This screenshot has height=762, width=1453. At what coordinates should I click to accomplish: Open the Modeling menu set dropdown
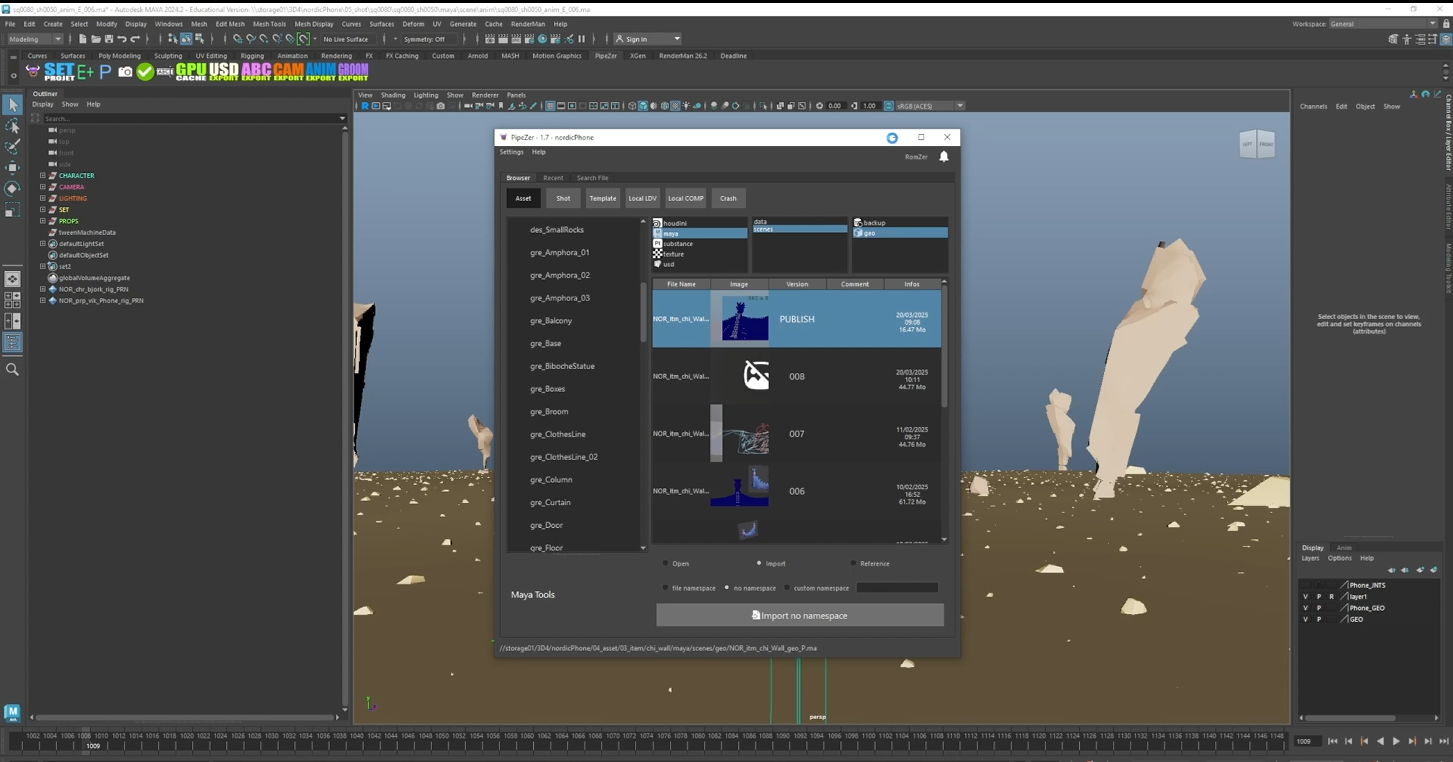point(36,39)
